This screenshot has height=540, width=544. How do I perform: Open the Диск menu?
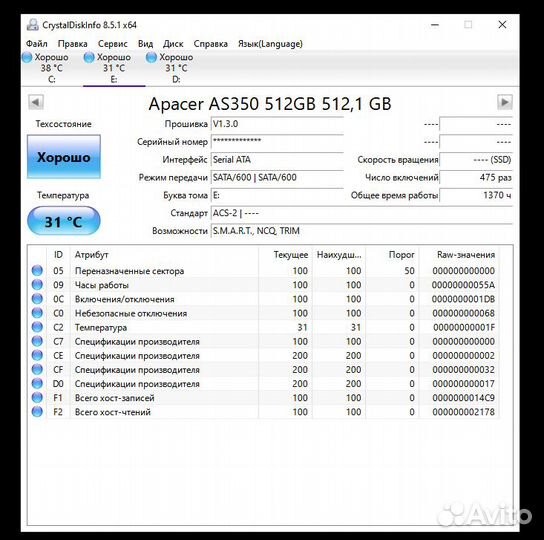point(173,44)
